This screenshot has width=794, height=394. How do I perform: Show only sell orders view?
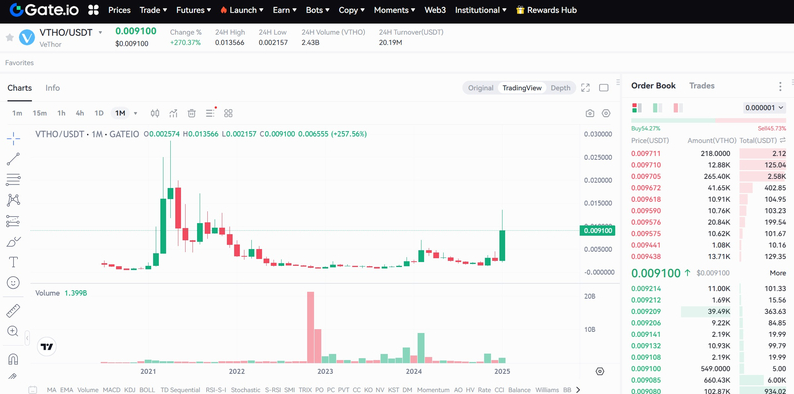(x=678, y=108)
